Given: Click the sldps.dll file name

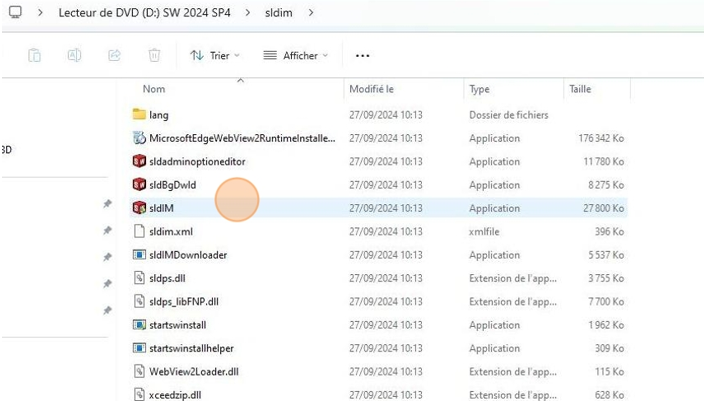Looking at the screenshot, I should click(167, 278).
